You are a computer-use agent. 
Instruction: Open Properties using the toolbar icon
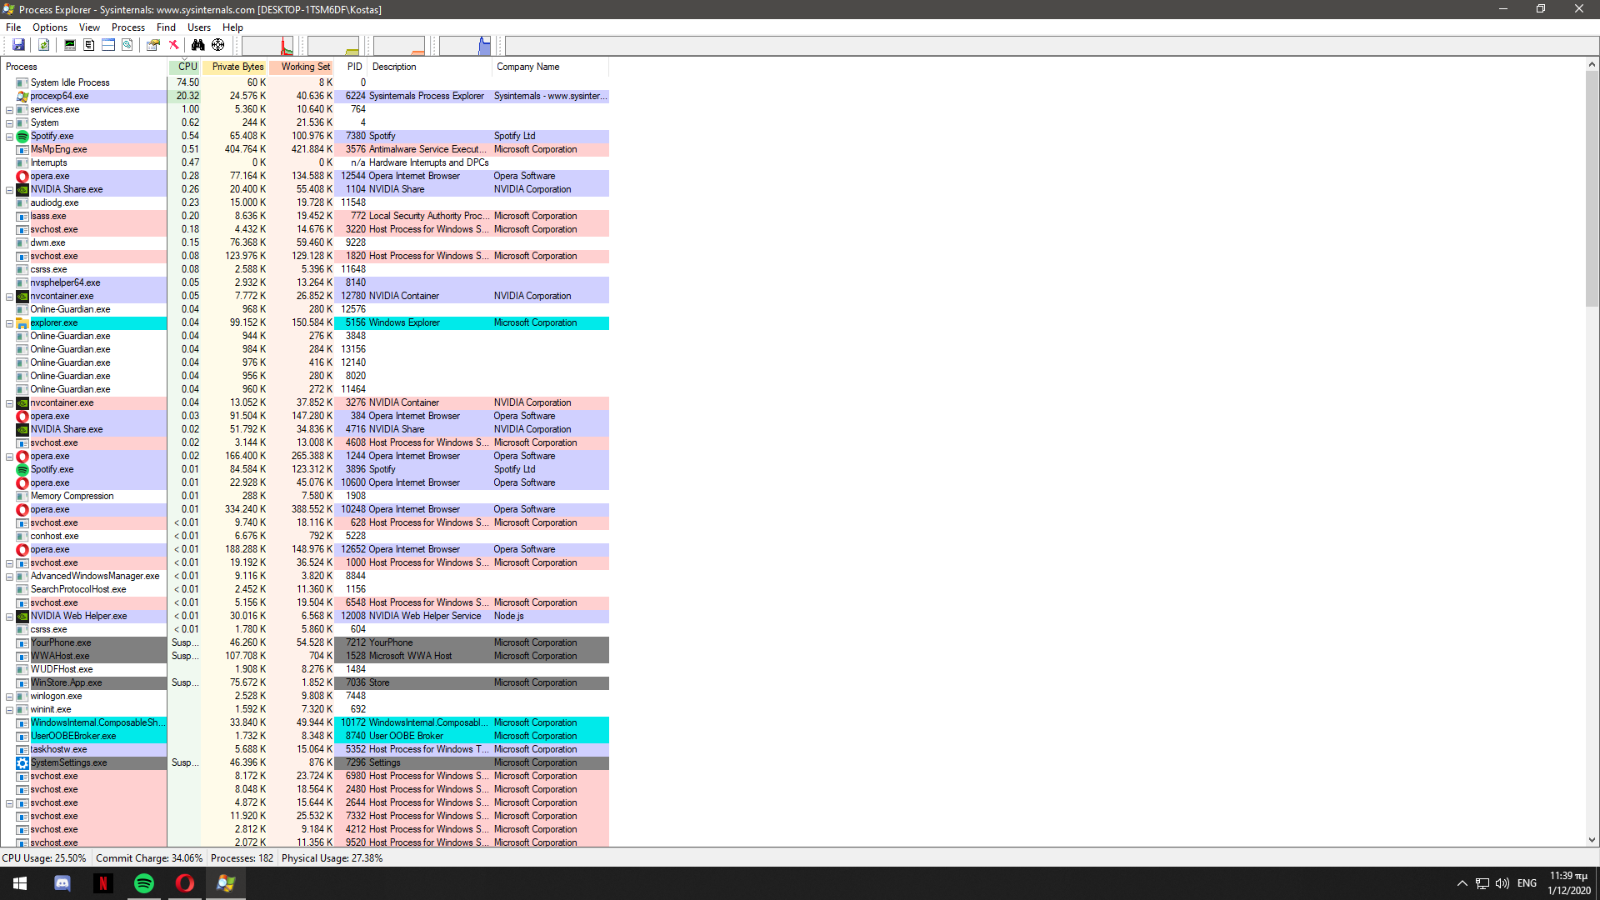(153, 45)
